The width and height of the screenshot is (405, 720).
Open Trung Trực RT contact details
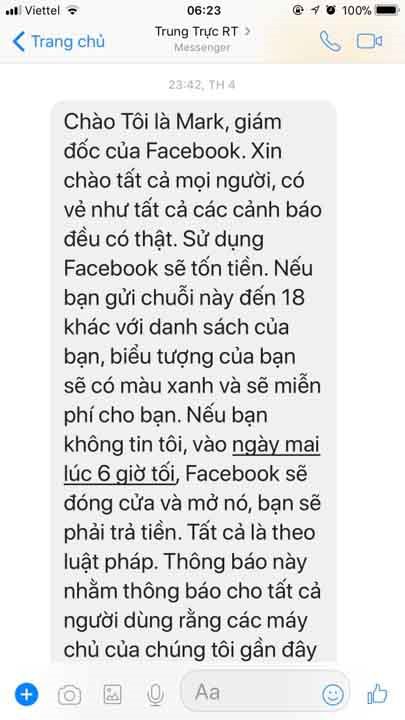click(202, 38)
